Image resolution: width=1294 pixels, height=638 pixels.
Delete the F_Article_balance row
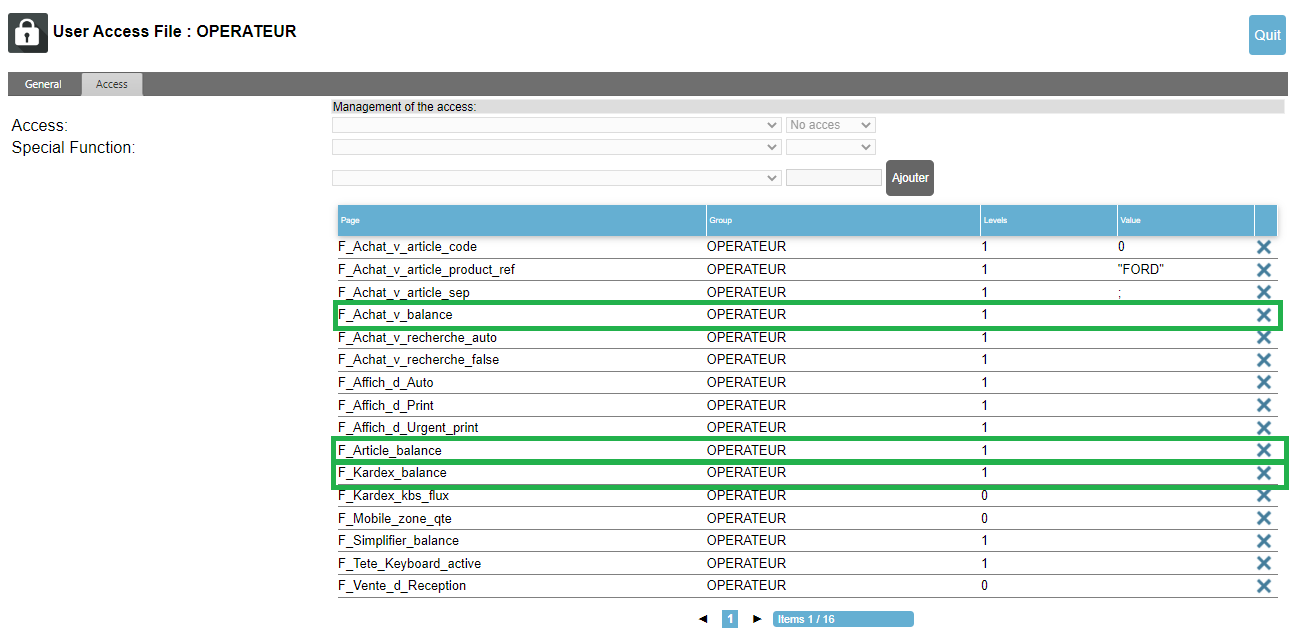(x=1263, y=450)
